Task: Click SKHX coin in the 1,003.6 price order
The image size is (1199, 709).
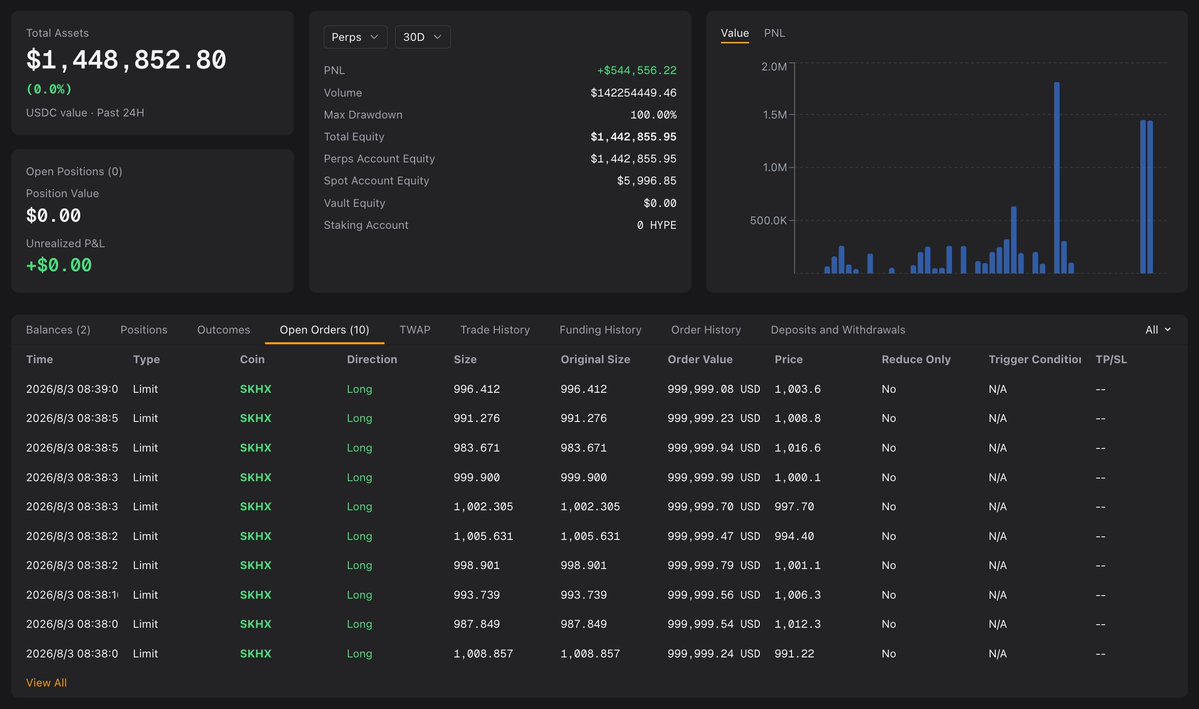Action: pyautogui.click(x=255, y=389)
